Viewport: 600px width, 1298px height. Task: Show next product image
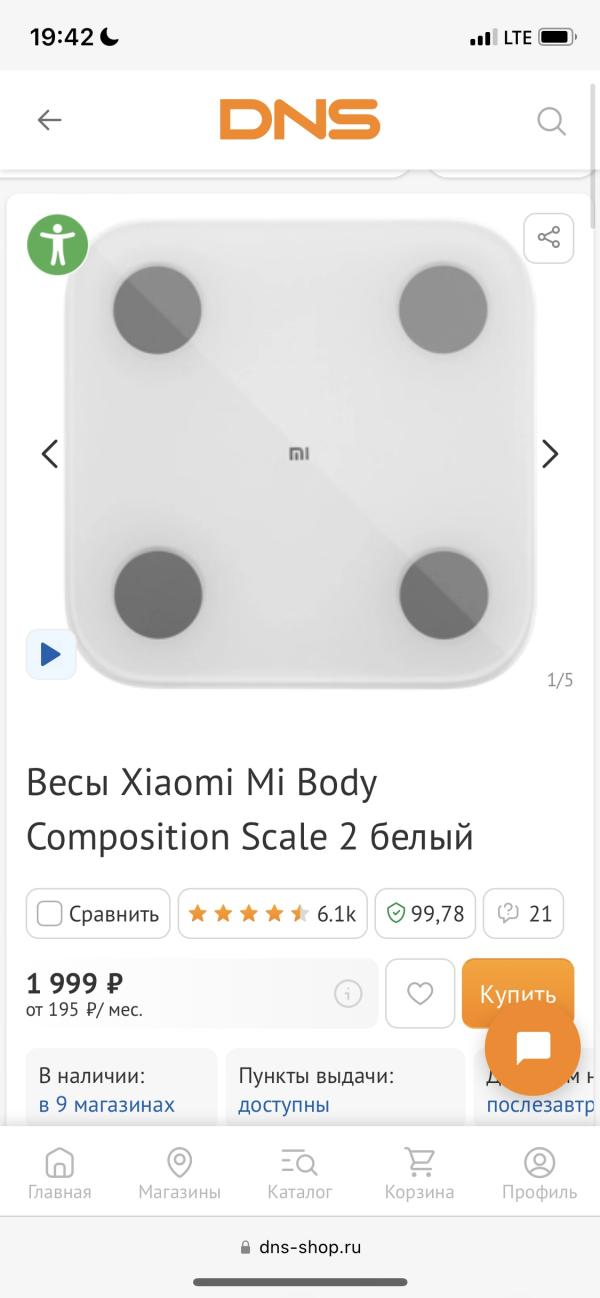(550, 454)
